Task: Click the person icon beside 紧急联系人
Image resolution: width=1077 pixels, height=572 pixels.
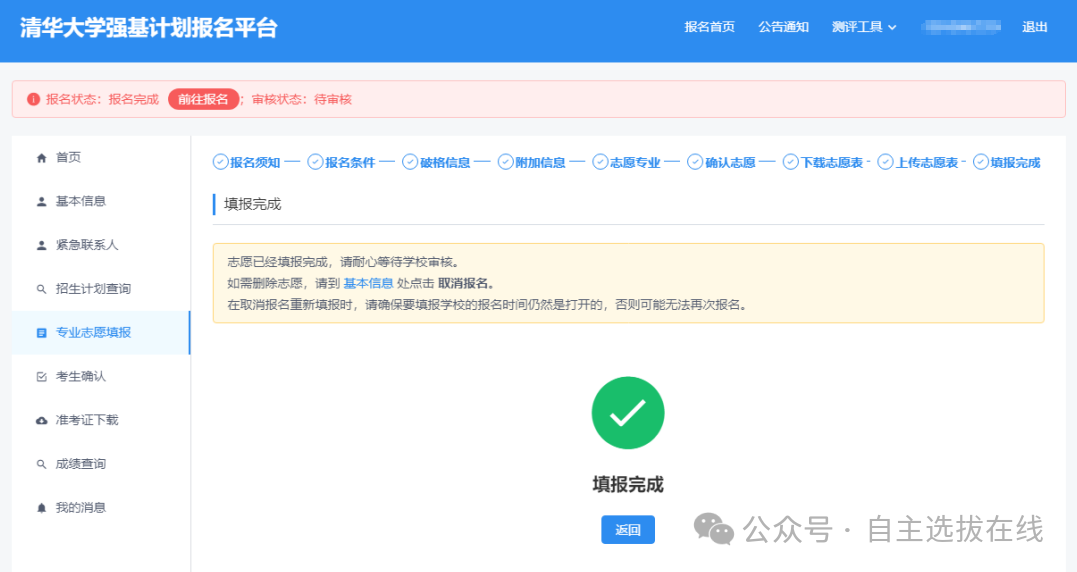Action: pyautogui.click(x=41, y=245)
